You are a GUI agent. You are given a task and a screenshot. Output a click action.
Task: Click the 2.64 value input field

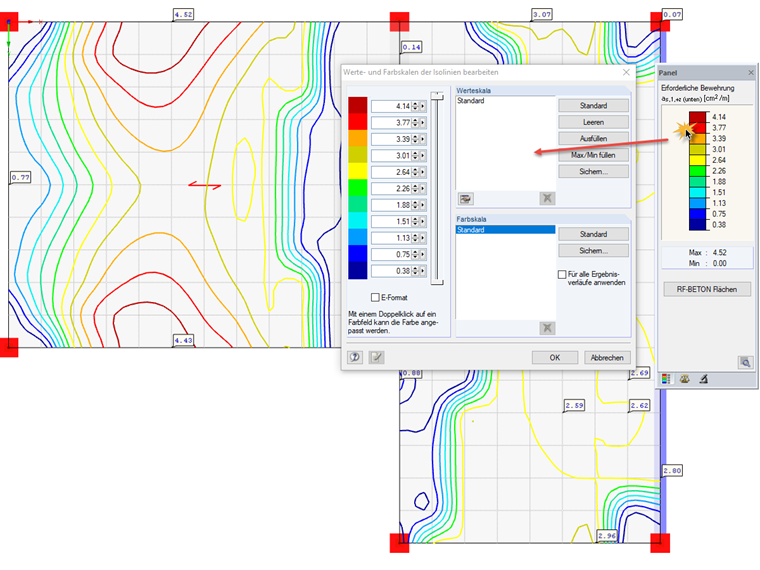point(392,172)
